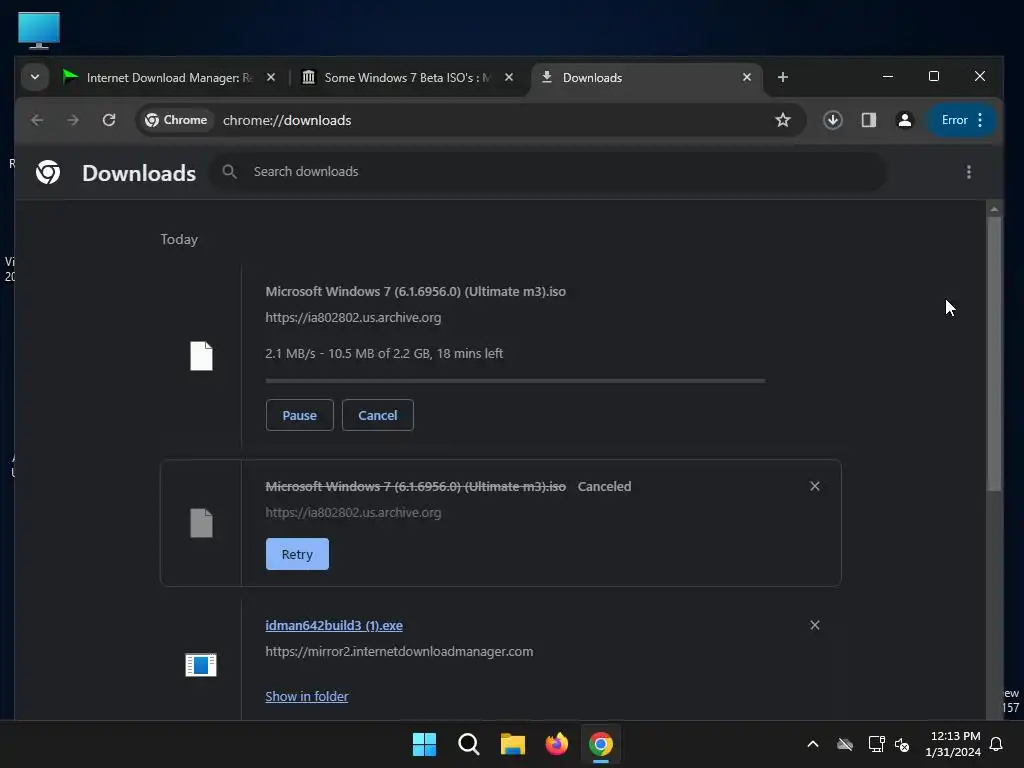Pause the Windows 7 ISO download
The width and height of the screenshot is (1024, 768).
300,415
